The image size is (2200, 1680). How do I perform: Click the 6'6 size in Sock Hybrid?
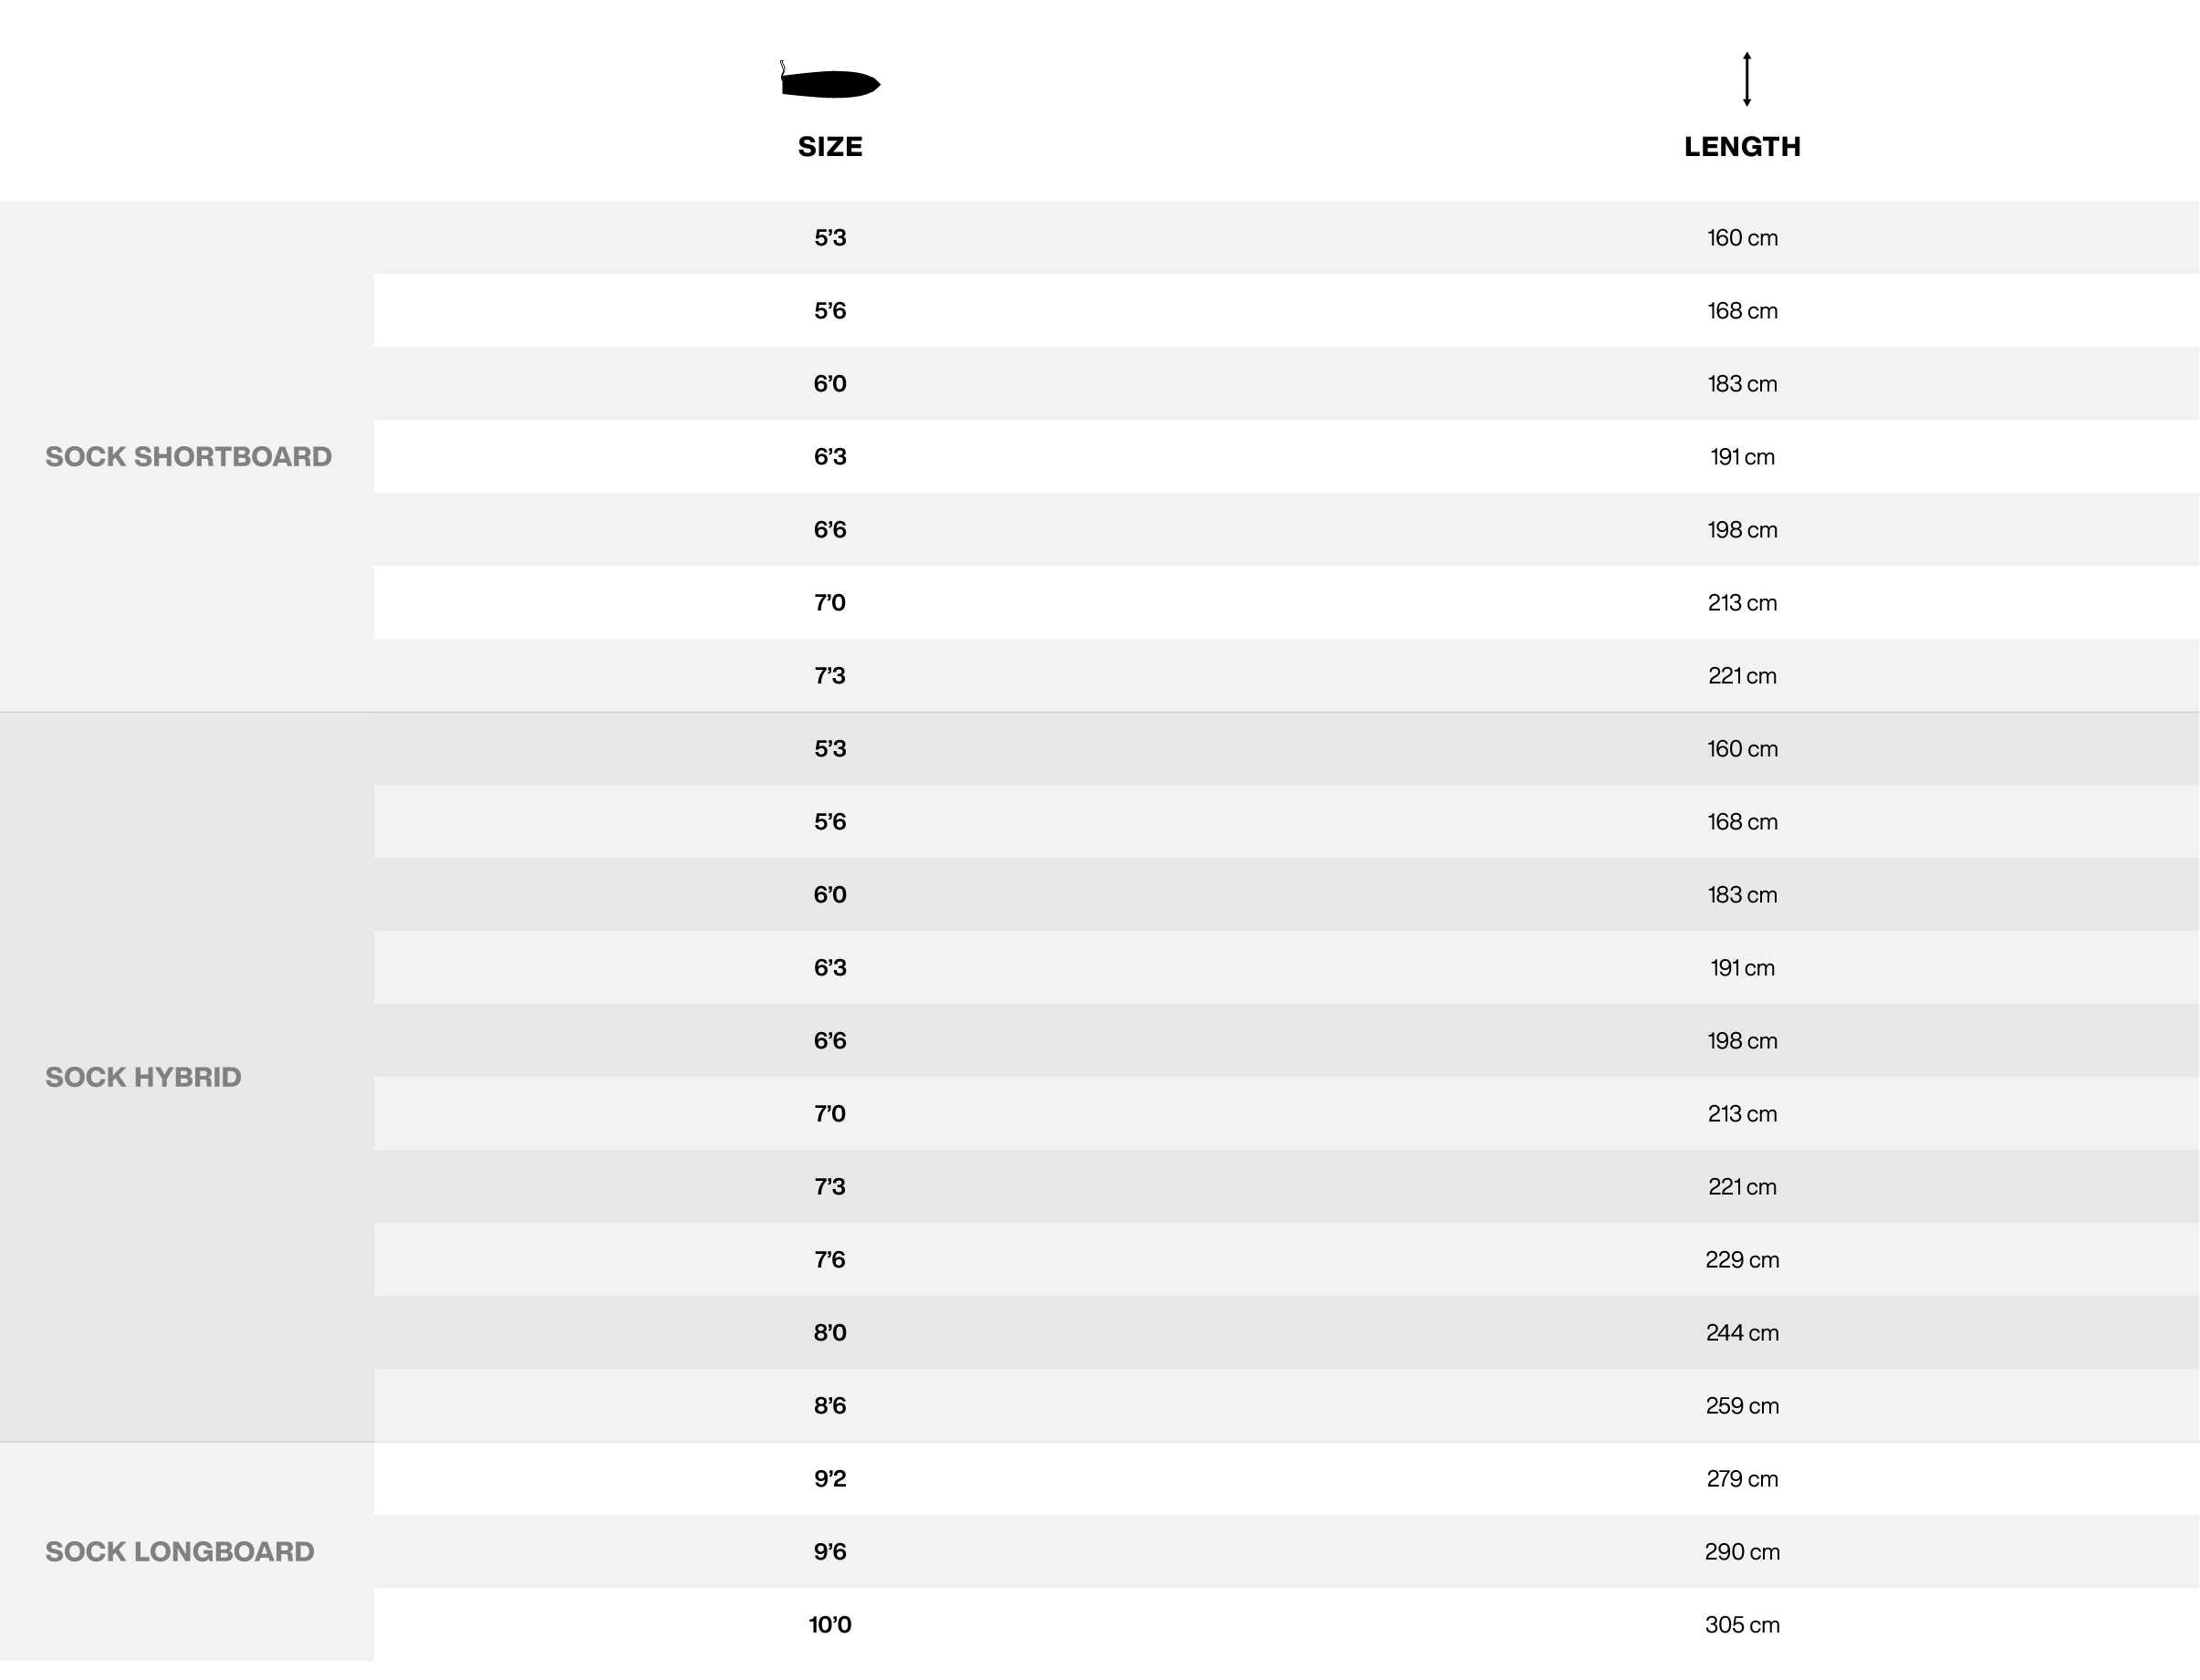[x=830, y=1041]
